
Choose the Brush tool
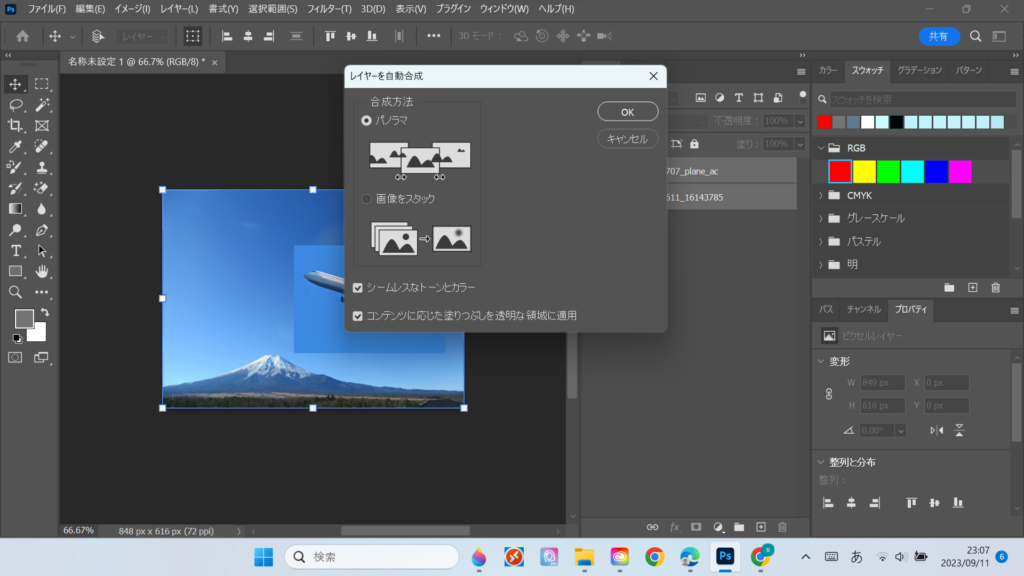click(15, 167)
